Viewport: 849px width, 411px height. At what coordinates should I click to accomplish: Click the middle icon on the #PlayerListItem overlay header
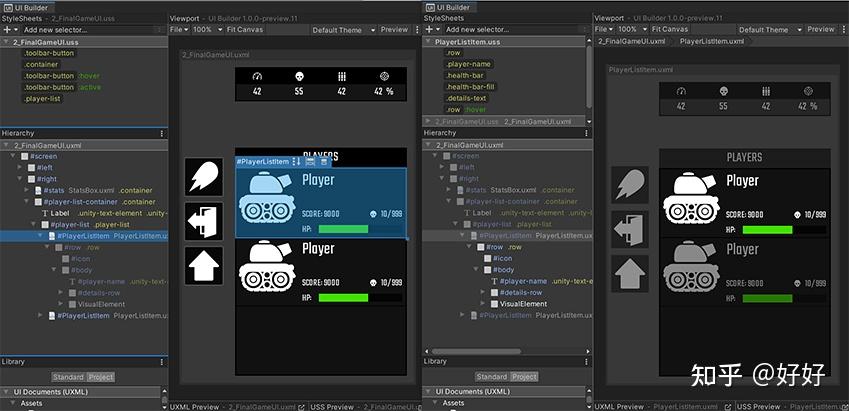click(310, 161)
